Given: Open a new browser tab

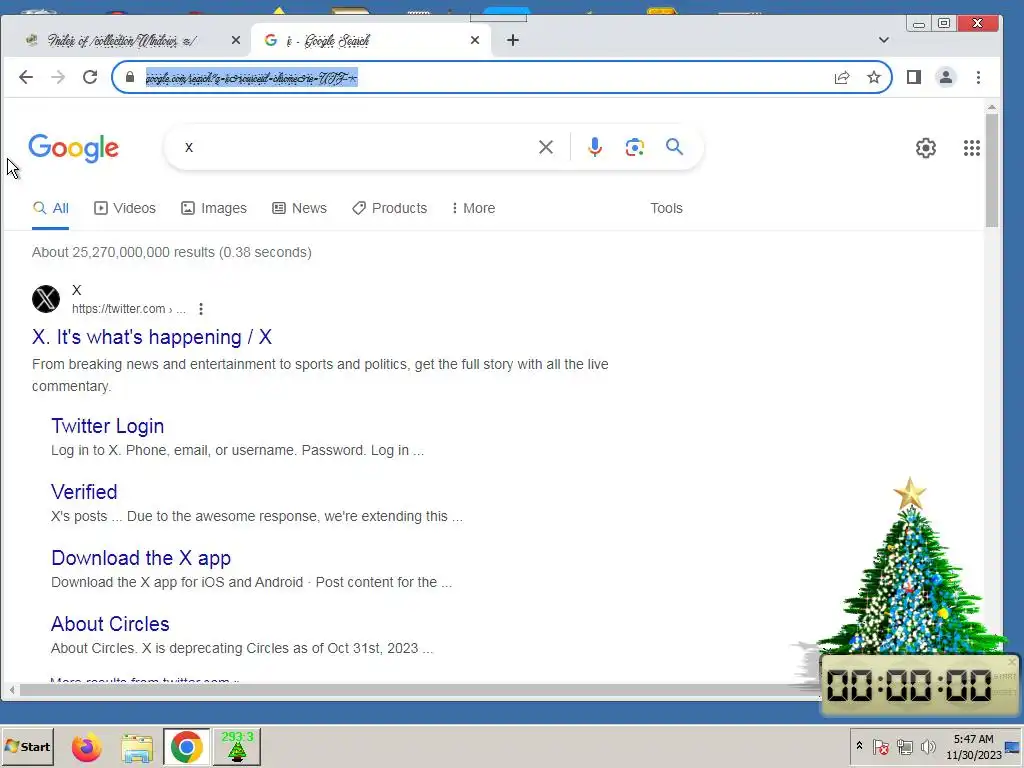Looking at the screenshot, I should [513, 40].
